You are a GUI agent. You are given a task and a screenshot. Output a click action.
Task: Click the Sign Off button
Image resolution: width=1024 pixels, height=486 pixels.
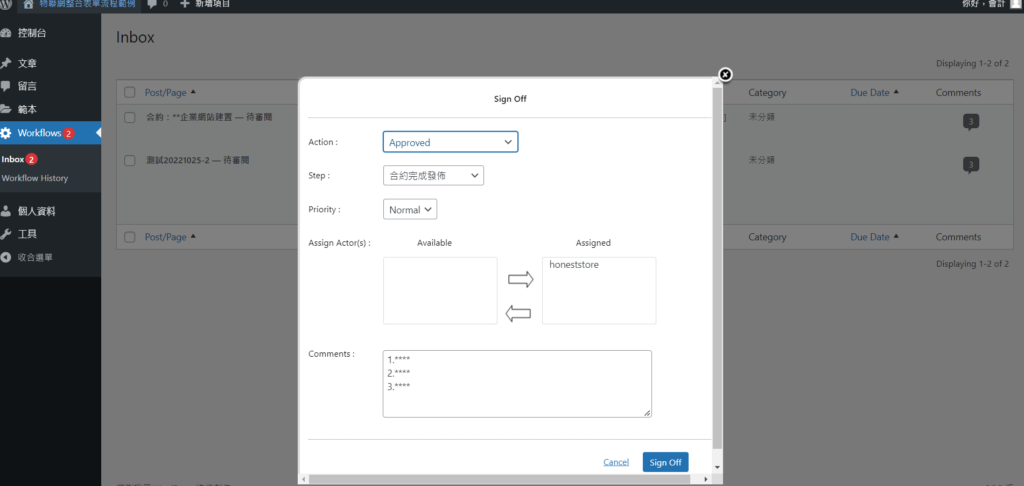coord(665,462)
